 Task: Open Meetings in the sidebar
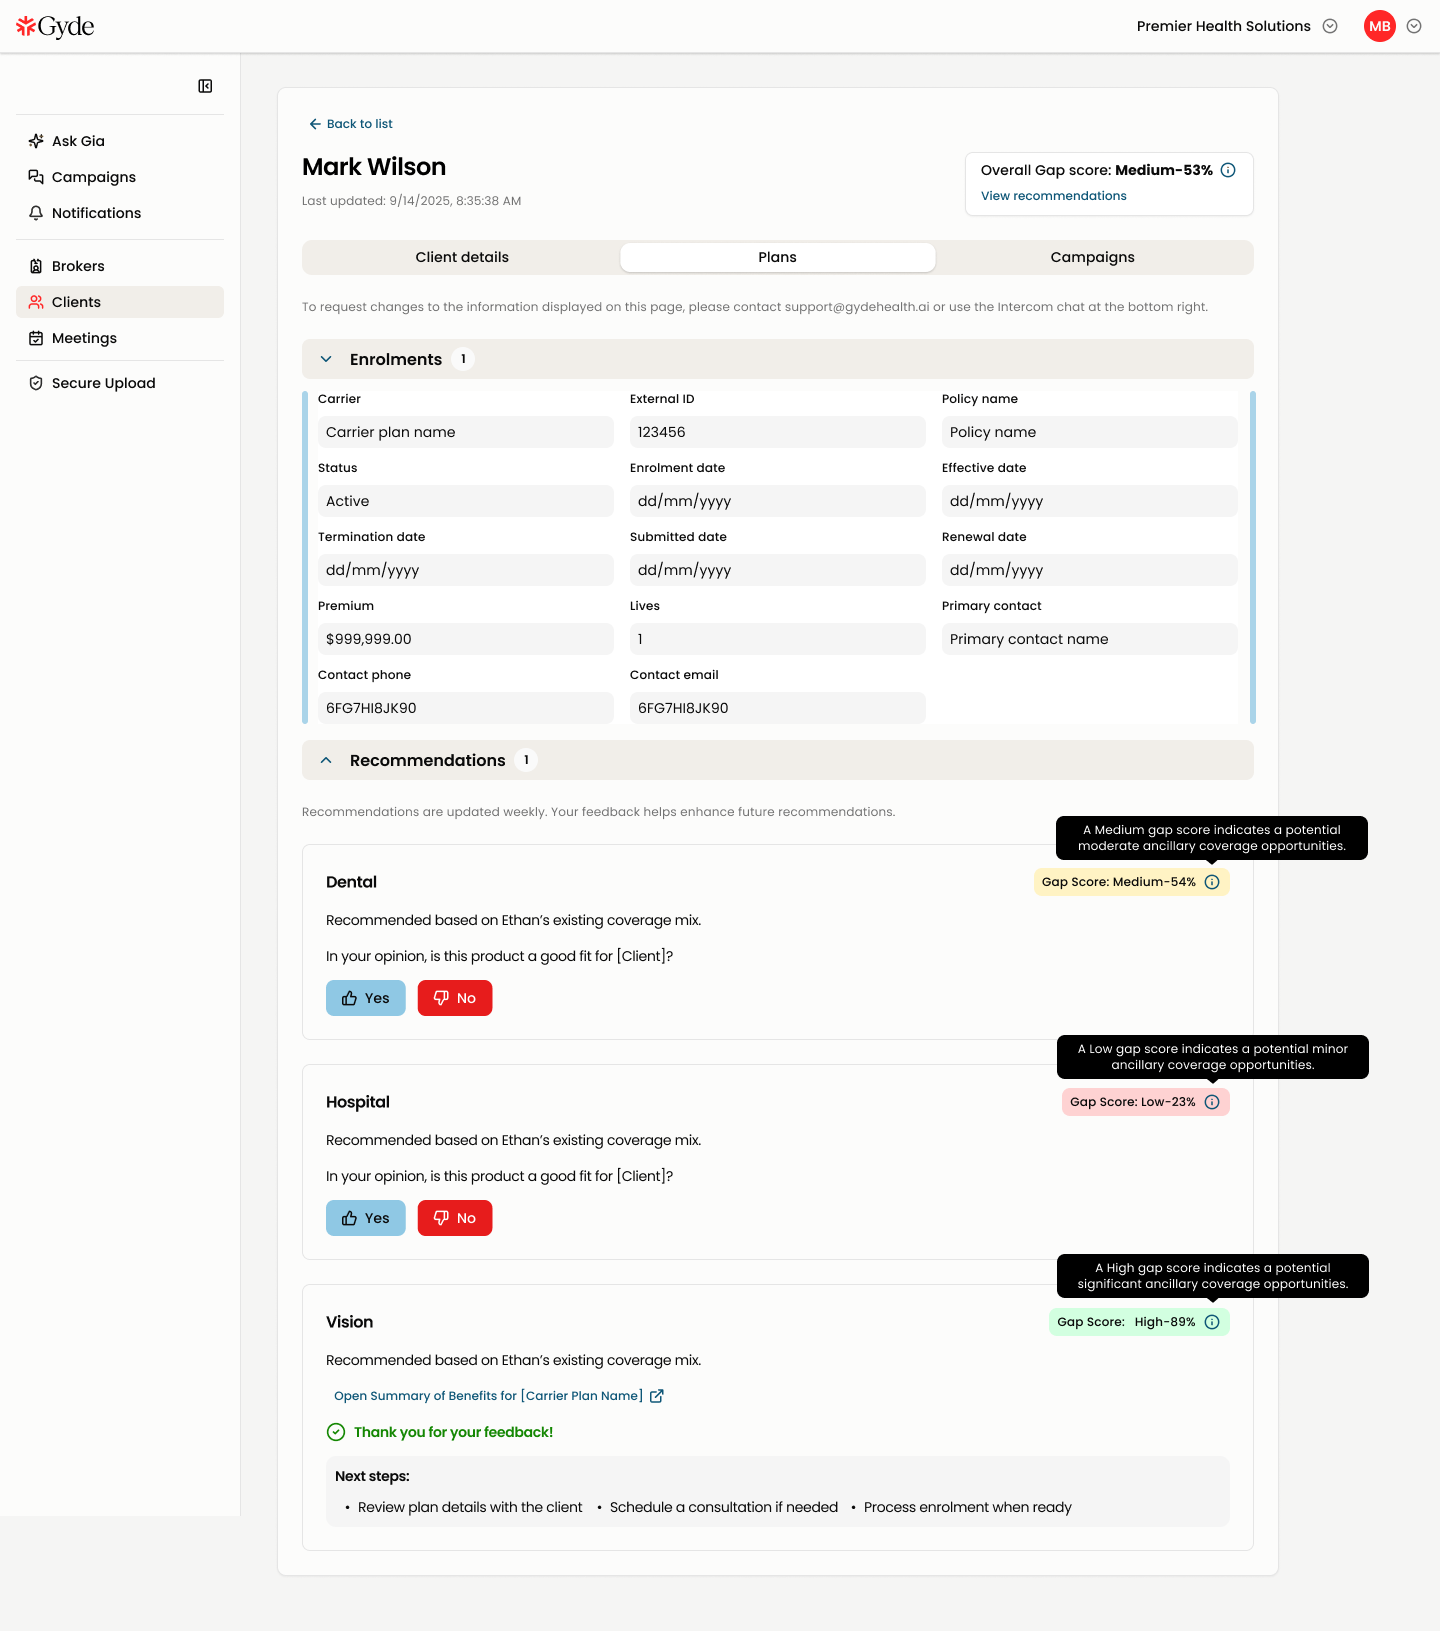120,338
